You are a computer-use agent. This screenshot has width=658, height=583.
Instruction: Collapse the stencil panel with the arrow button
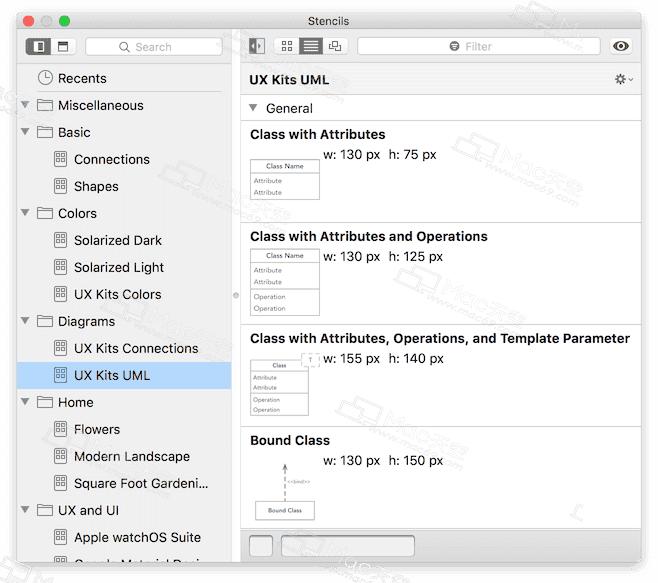257,46
